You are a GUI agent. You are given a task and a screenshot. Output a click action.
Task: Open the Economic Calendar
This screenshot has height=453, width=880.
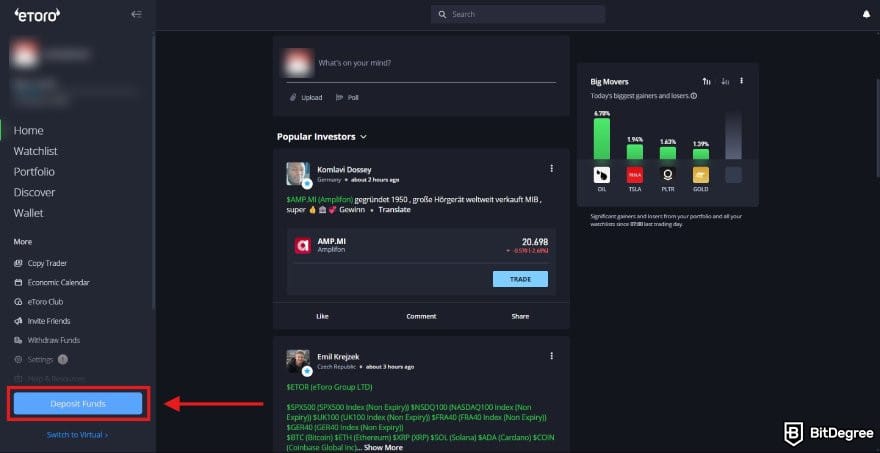[x=58, y=282]
